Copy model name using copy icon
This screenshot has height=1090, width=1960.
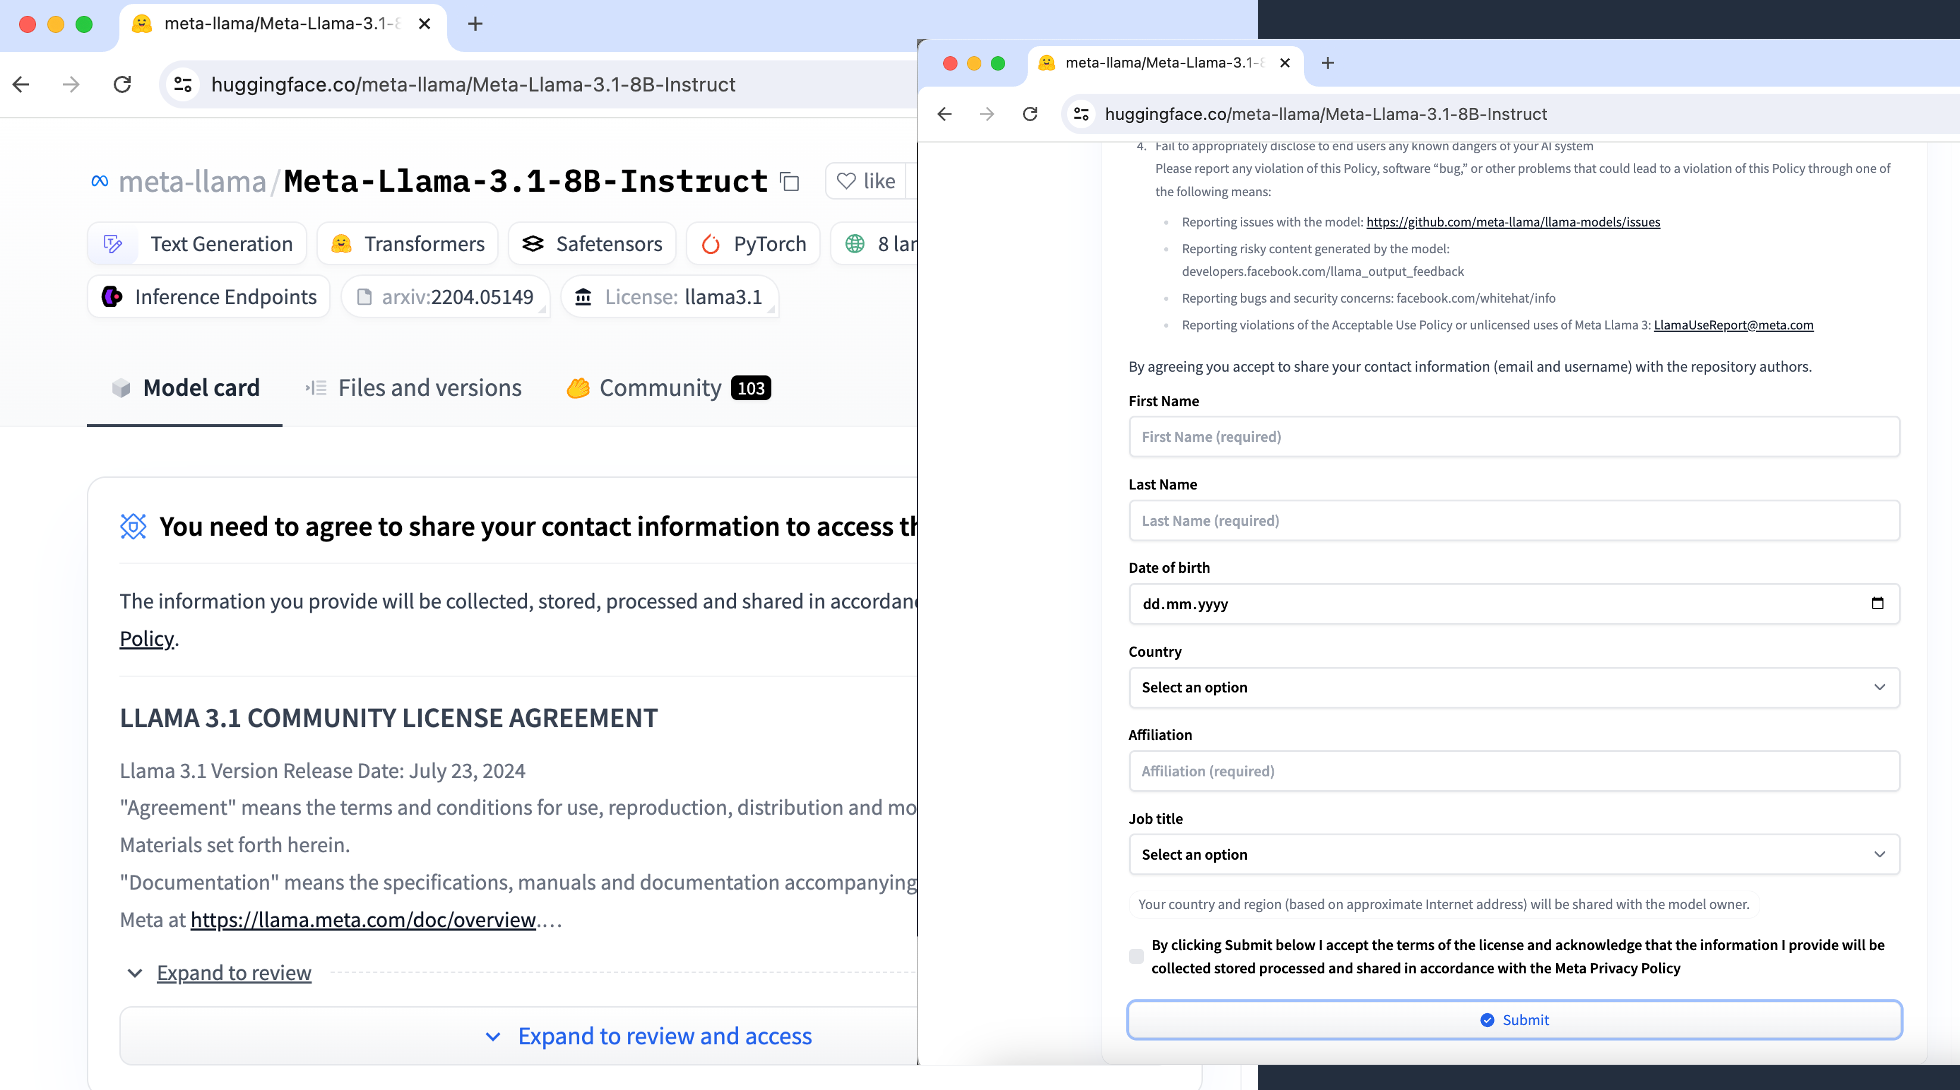coord(790,181)
